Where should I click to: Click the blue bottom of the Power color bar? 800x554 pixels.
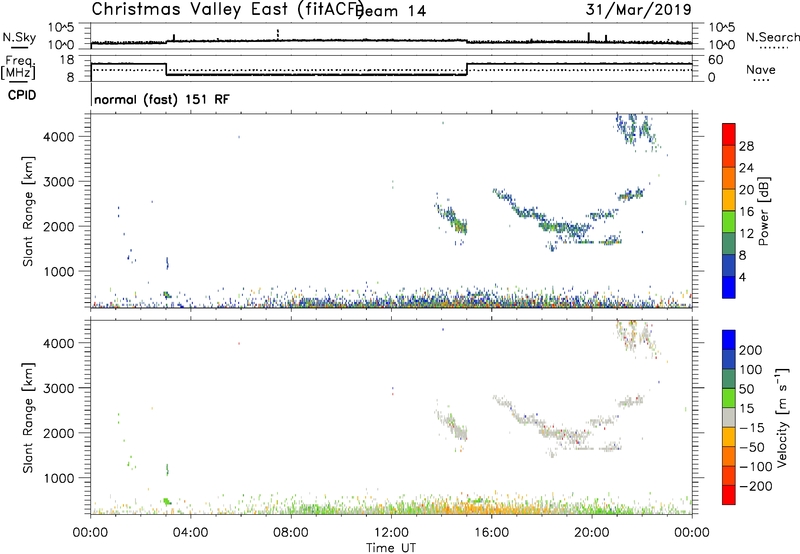[x=729, y=287]
